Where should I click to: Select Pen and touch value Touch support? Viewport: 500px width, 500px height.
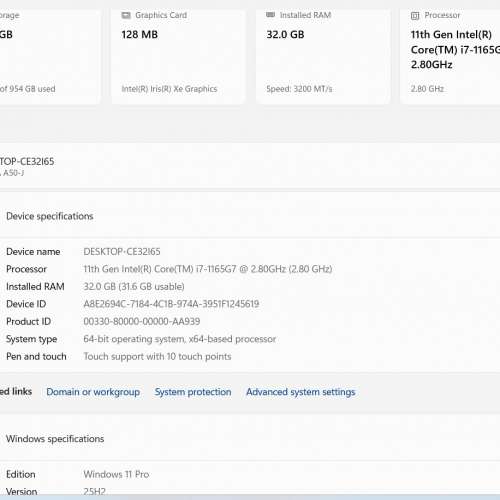coord(157,357)
